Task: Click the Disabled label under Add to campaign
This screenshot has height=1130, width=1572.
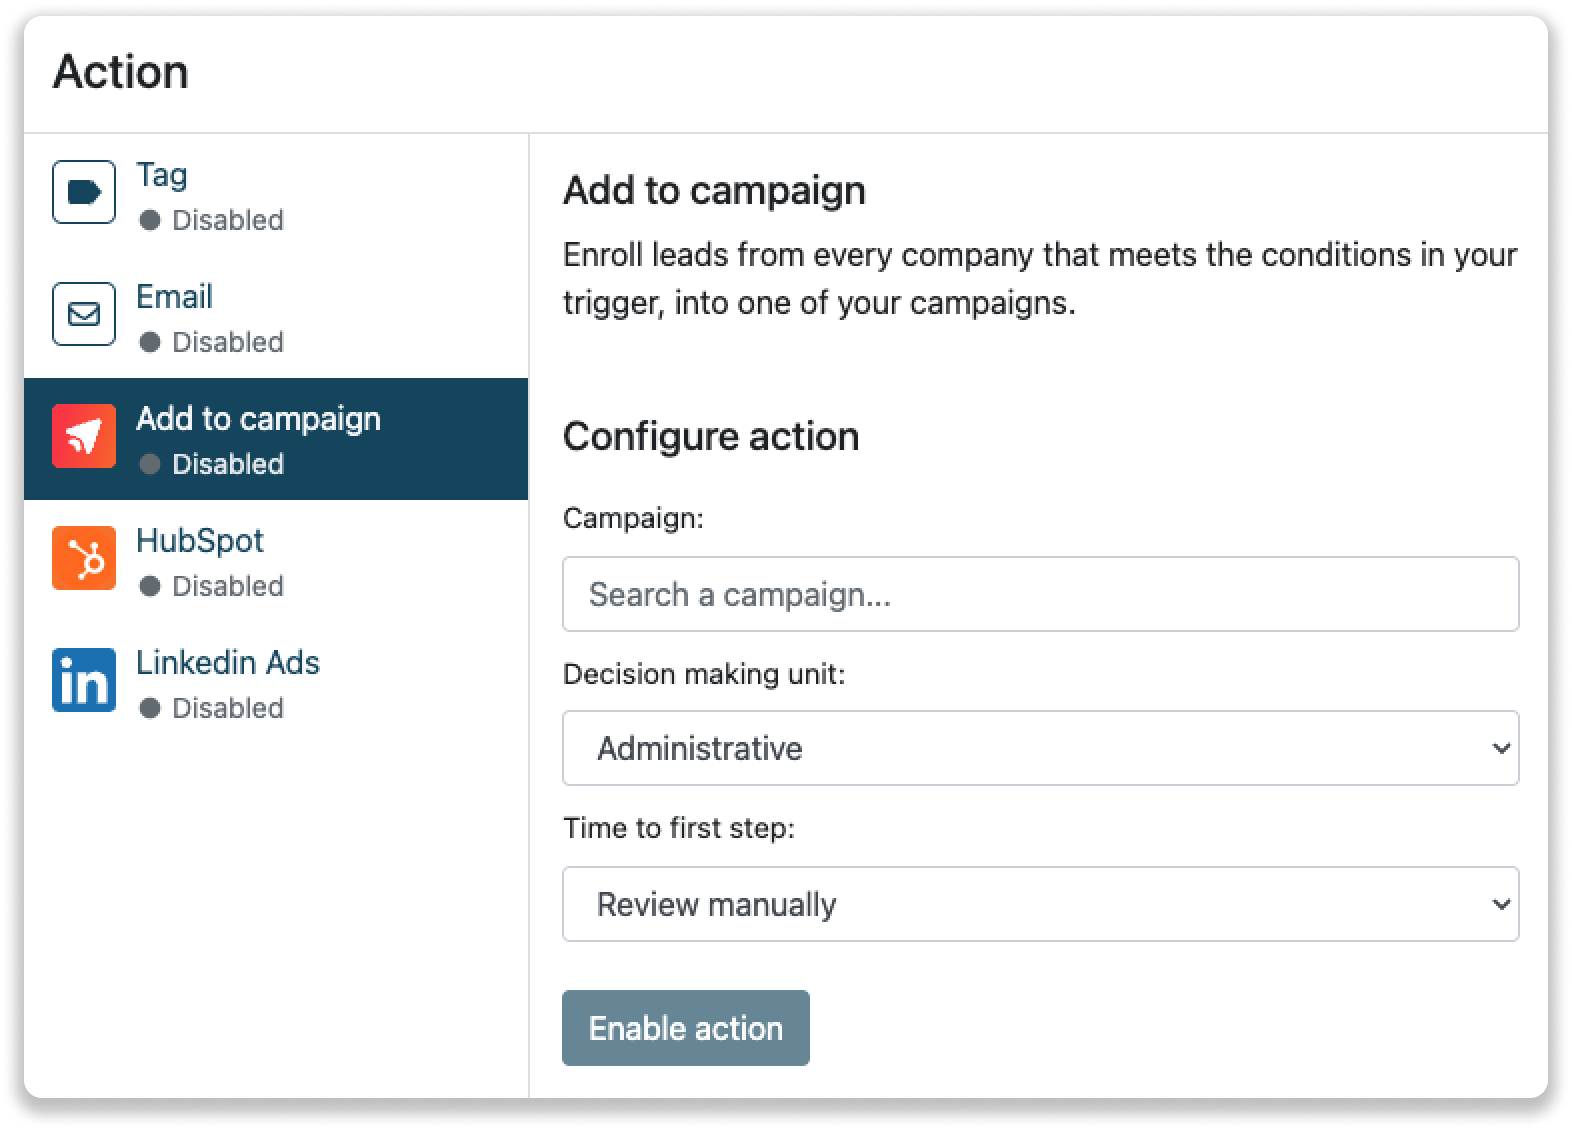Action: click(x=226, y=464)
